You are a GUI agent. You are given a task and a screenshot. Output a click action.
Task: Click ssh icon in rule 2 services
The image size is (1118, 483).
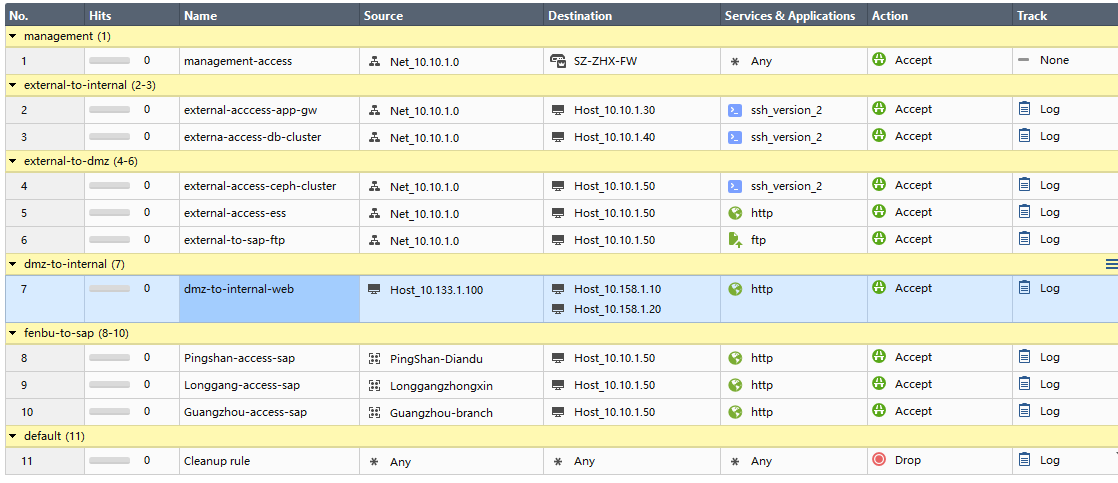[x=735, y=111]
